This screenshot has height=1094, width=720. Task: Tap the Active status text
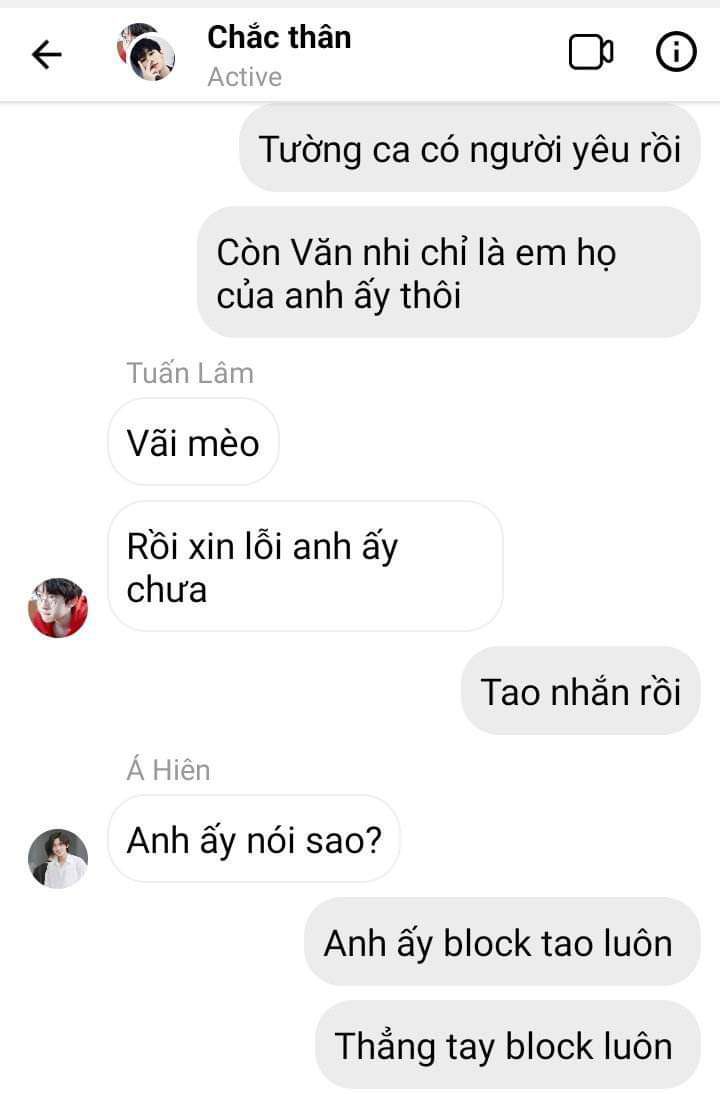coord(245,77)
